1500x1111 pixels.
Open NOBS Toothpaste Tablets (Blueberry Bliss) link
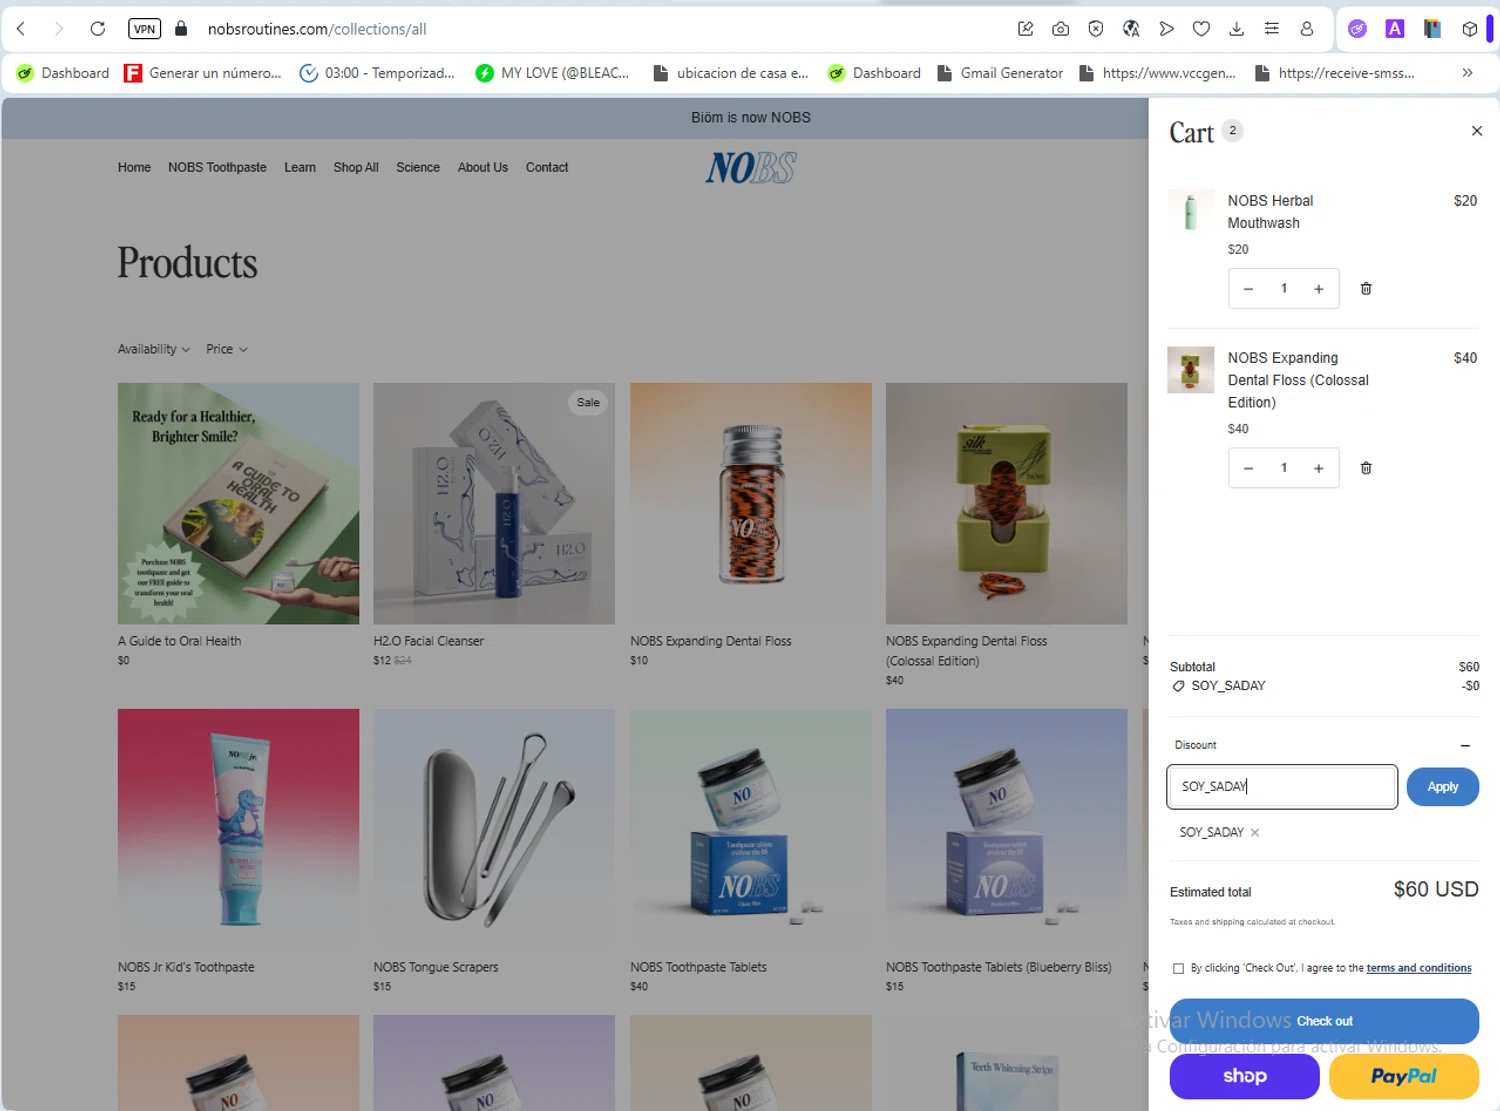pyautogui.click(x=999, y=967)
